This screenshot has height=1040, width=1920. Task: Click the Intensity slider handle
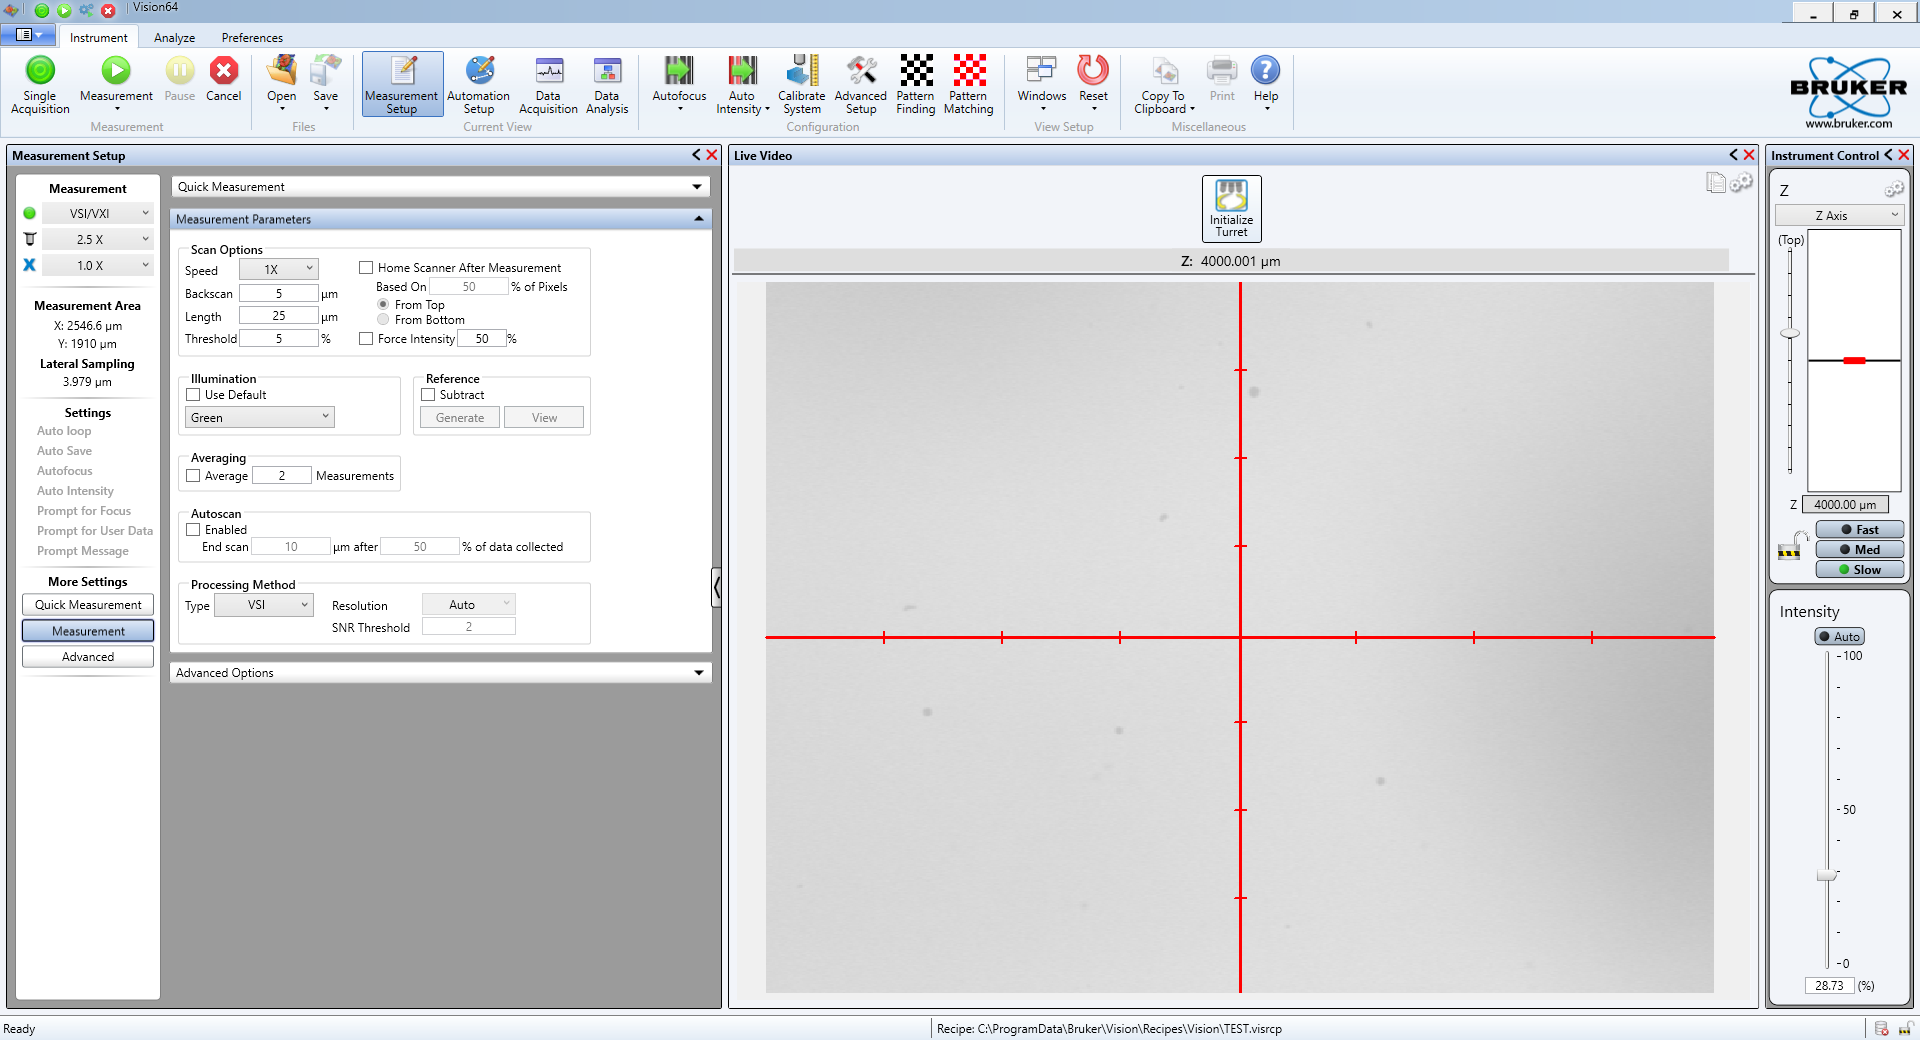1826,875
